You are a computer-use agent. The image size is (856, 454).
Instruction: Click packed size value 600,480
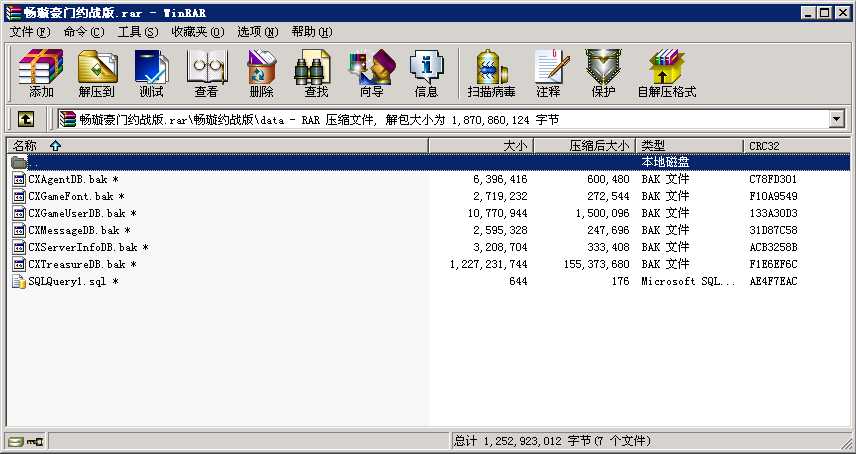[608, 179]
